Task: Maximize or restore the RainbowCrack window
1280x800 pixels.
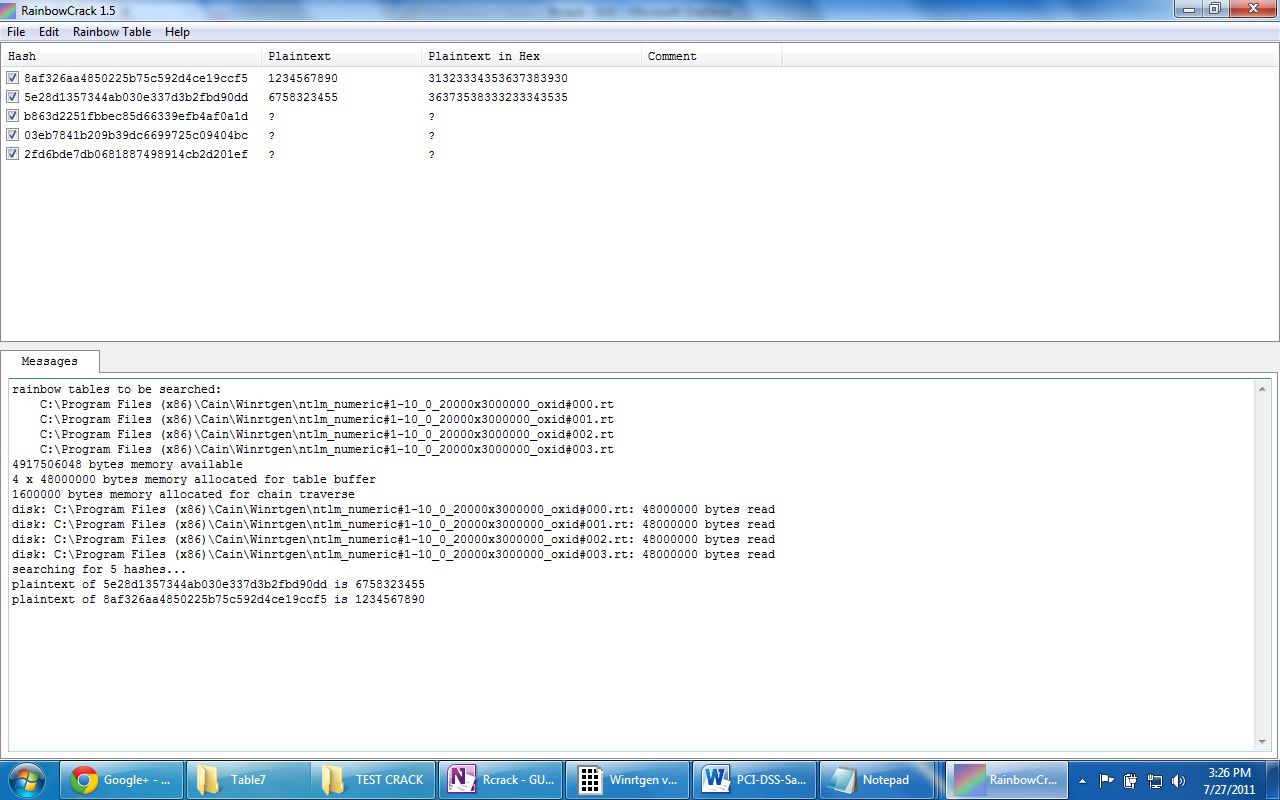Action: click(1215, 8)
